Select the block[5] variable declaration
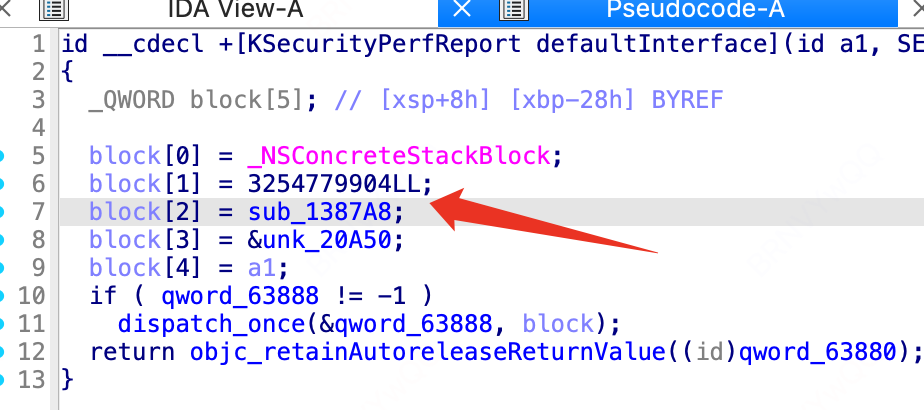The image size is (924, 410). coord(247,100)
